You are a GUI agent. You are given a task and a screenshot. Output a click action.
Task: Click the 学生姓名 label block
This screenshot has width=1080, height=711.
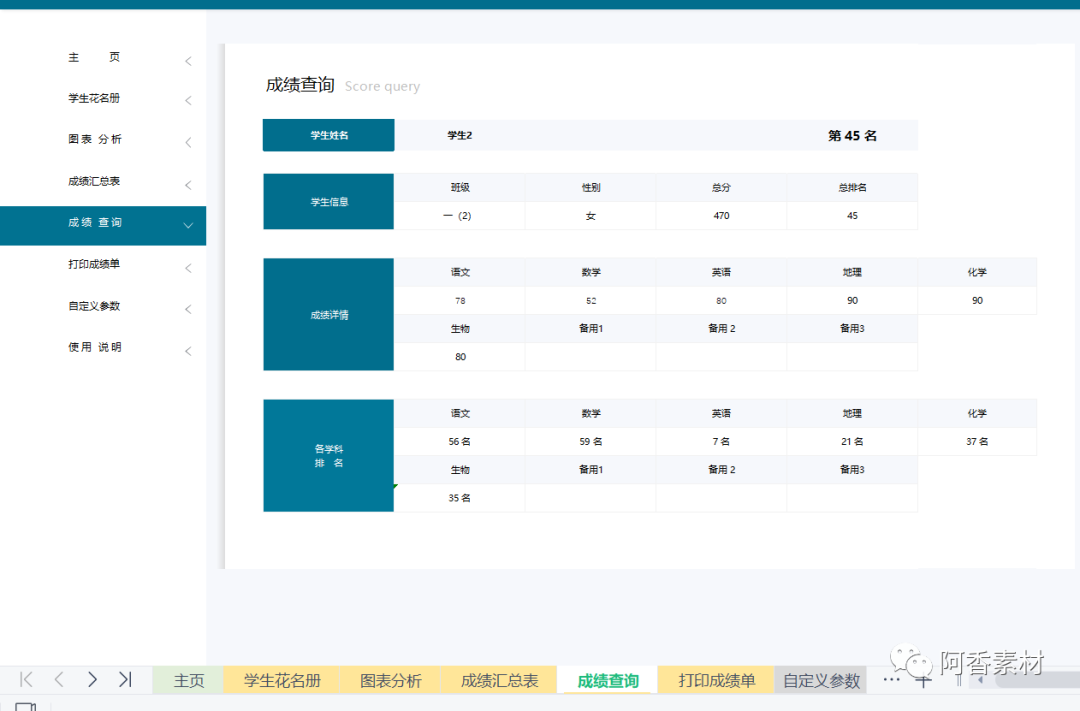pyautogui.click(x=329, y=135)
